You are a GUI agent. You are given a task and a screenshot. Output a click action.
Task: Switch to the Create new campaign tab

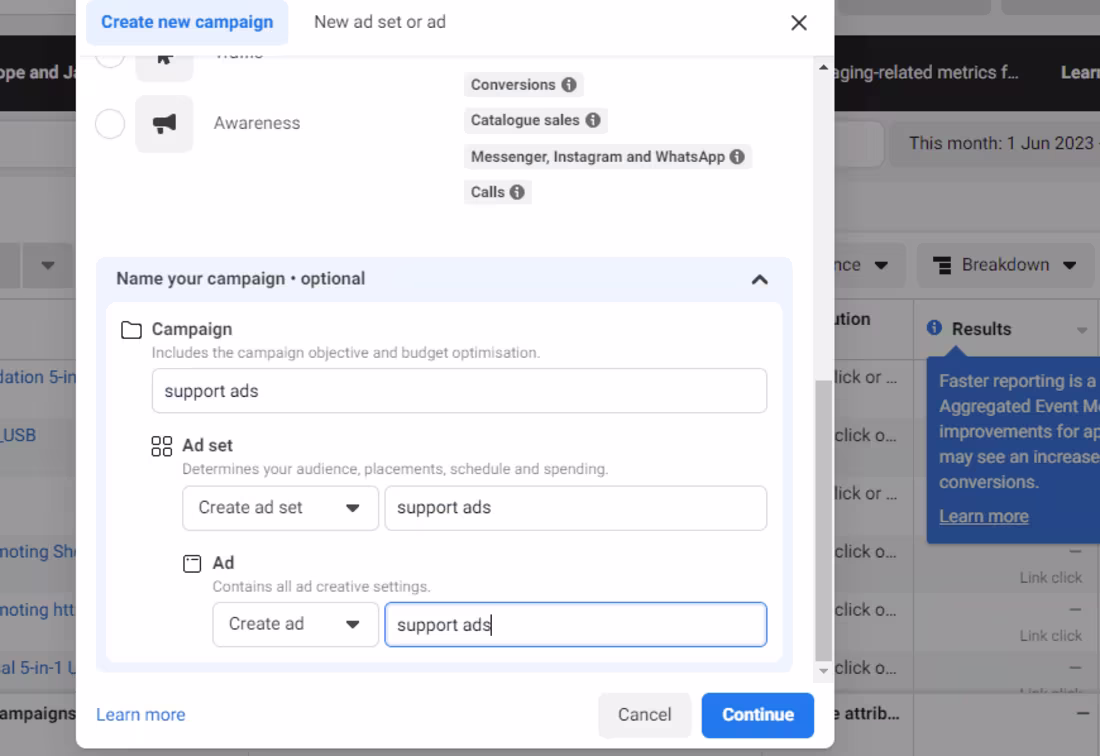click(187, 21)
